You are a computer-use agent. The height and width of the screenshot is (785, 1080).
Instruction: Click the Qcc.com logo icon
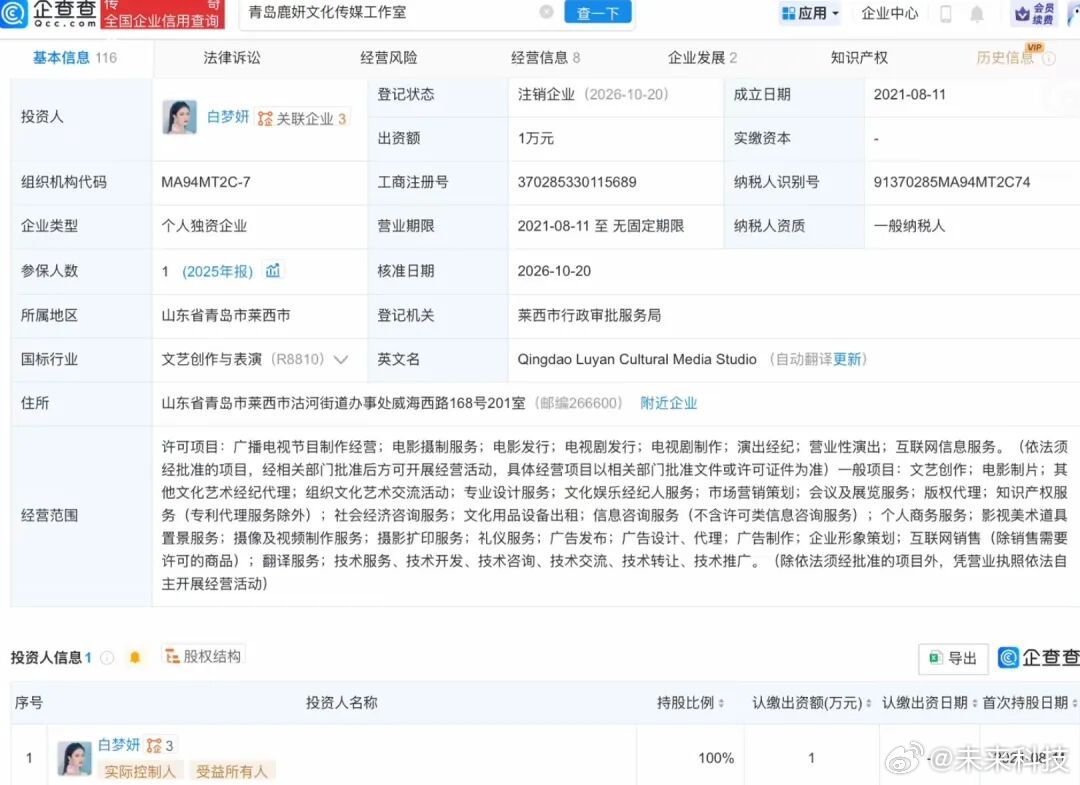(14, 12)
